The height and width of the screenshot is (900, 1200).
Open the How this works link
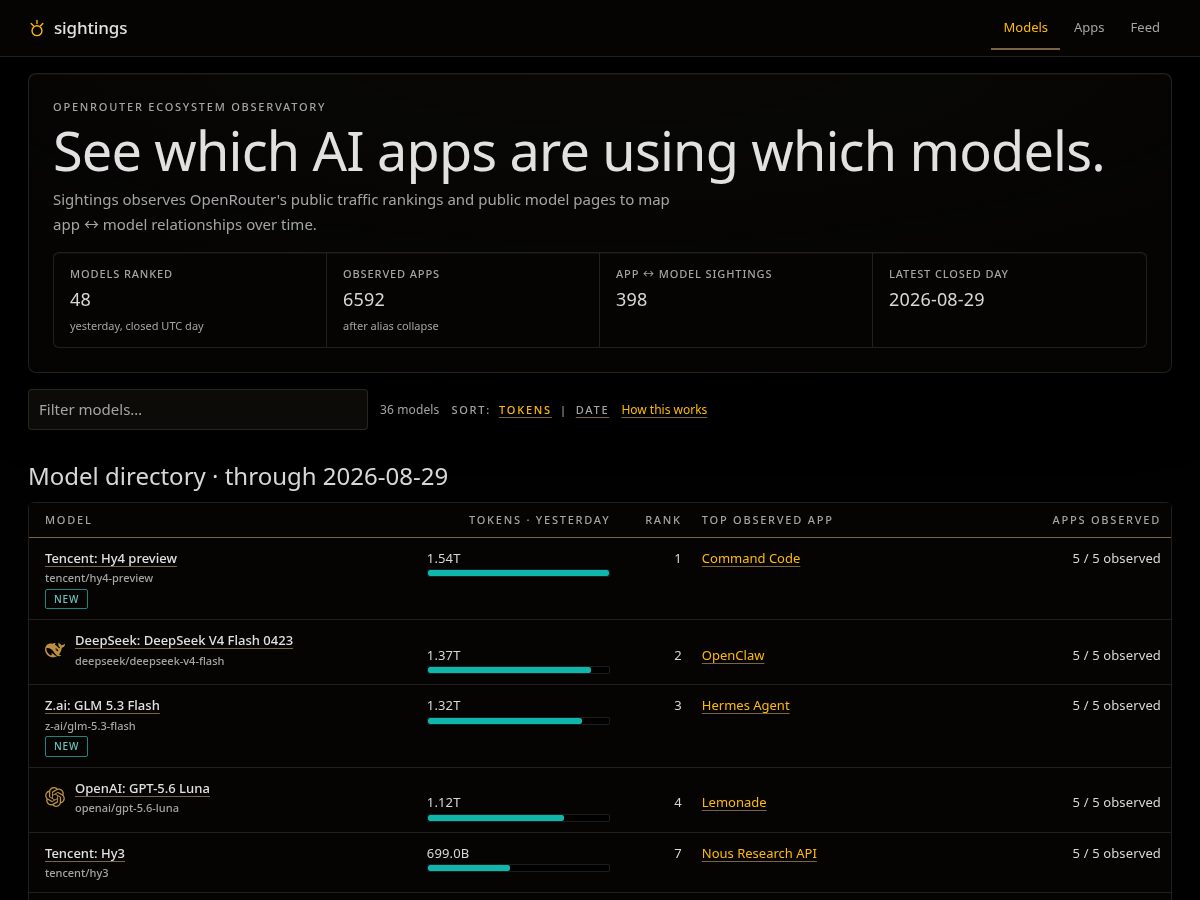click(x=664, y=410)
